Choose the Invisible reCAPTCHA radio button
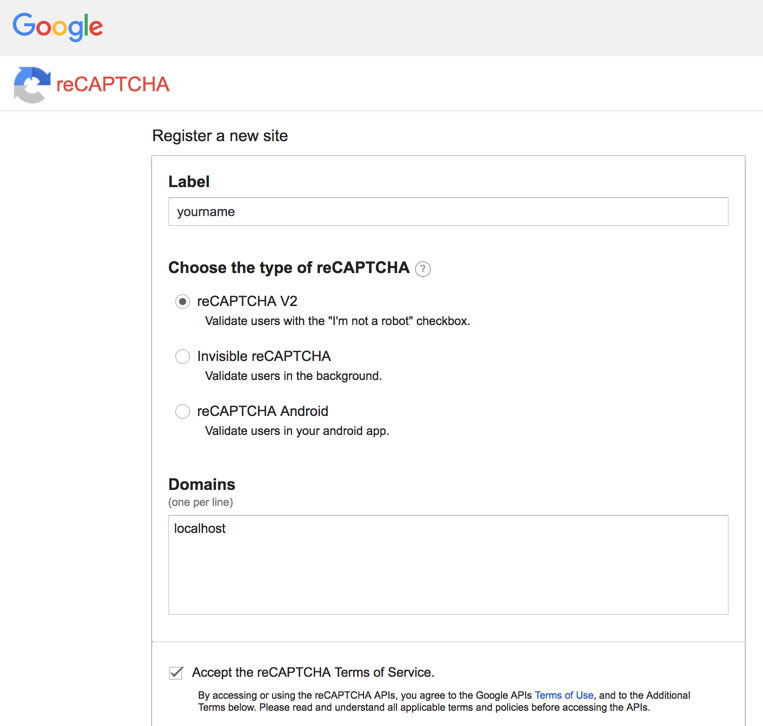 click(182, 356)
